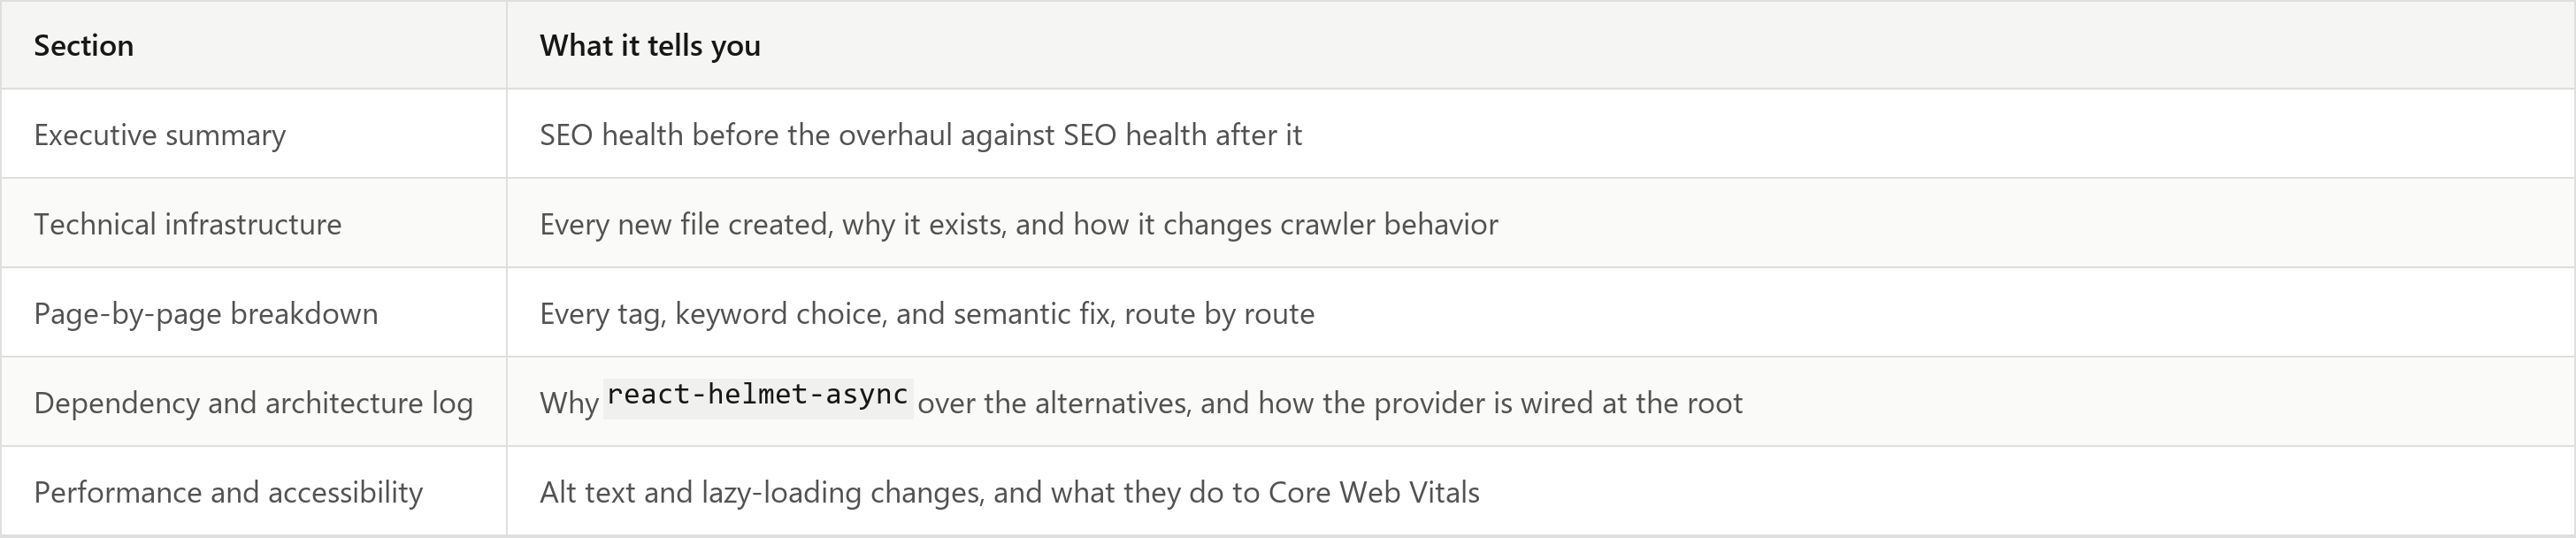Click the react-helmet-async code snippet

(x=758, y=395)
